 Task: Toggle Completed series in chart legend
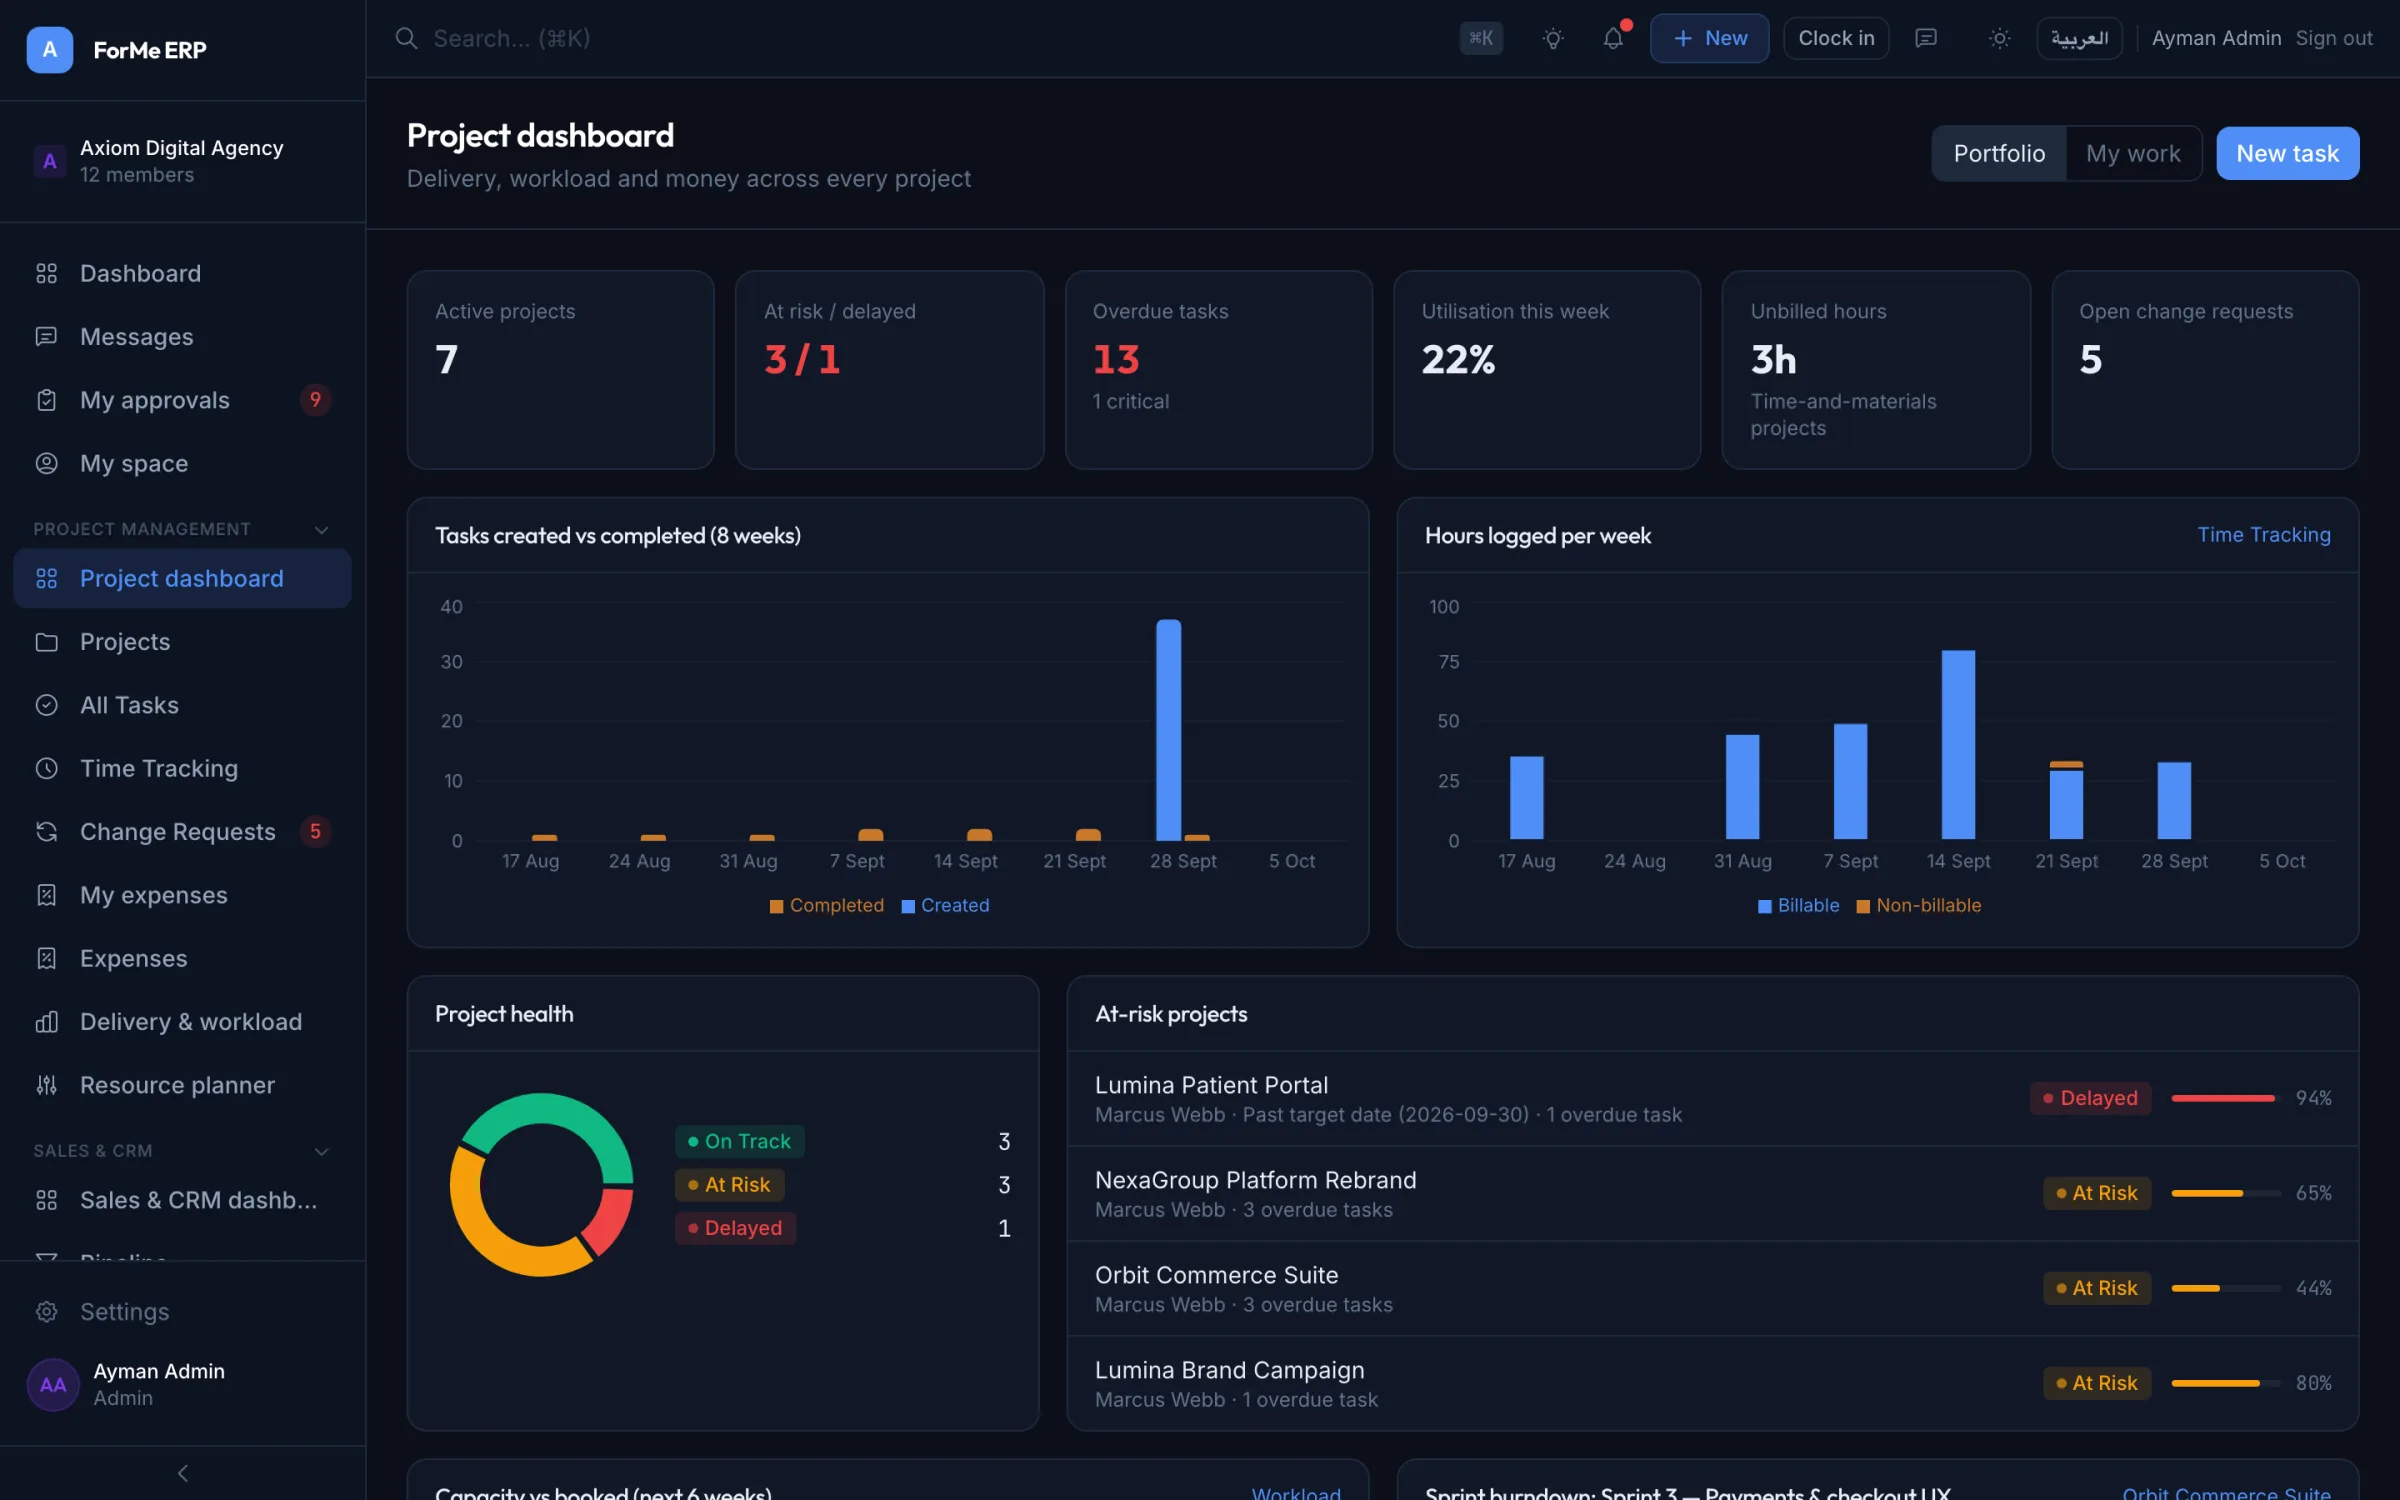826,905
